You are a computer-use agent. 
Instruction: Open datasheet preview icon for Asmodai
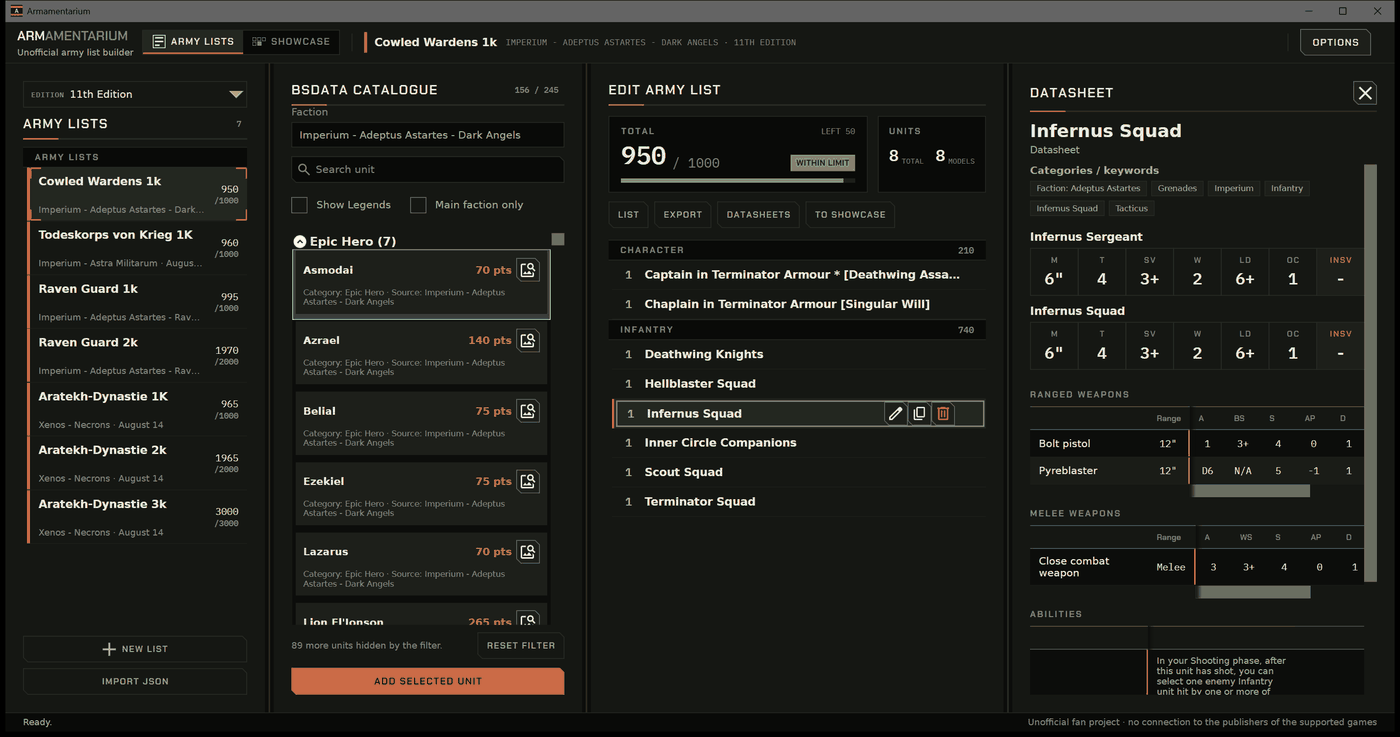pos(528,270)
